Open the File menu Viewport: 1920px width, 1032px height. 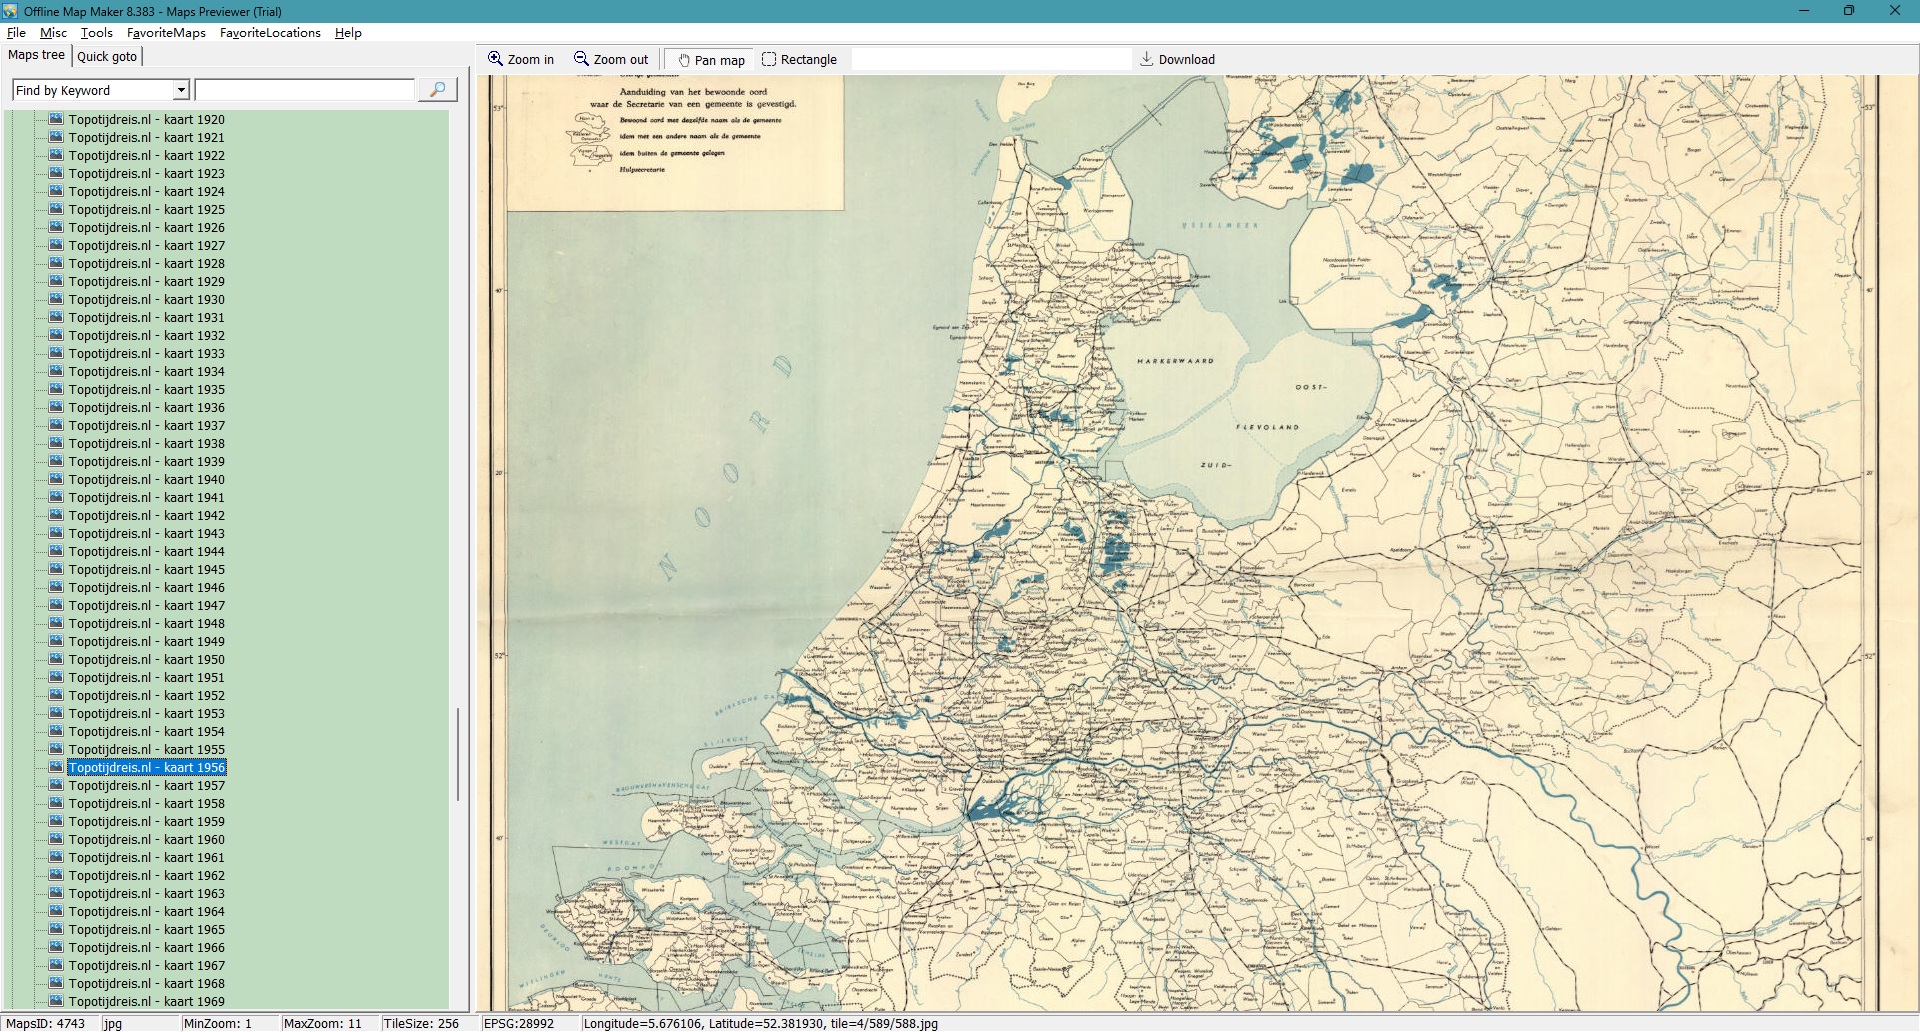click(16, 33)
